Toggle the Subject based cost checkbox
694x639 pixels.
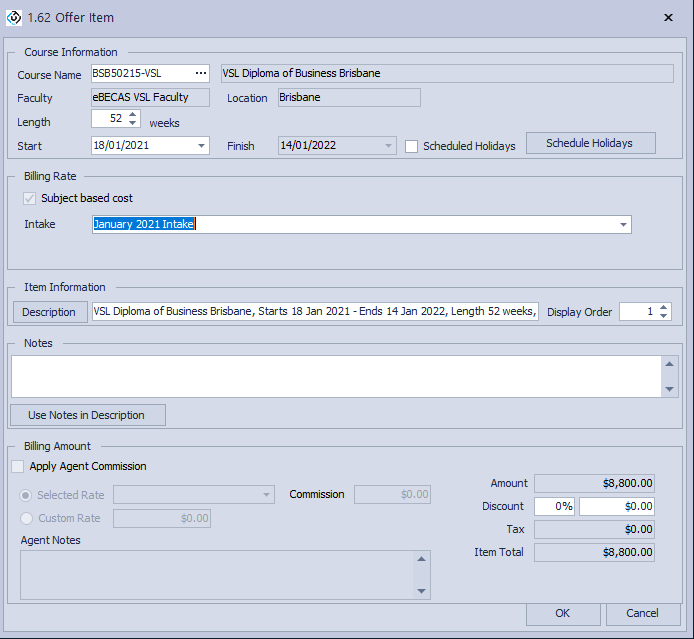[29, 198]
